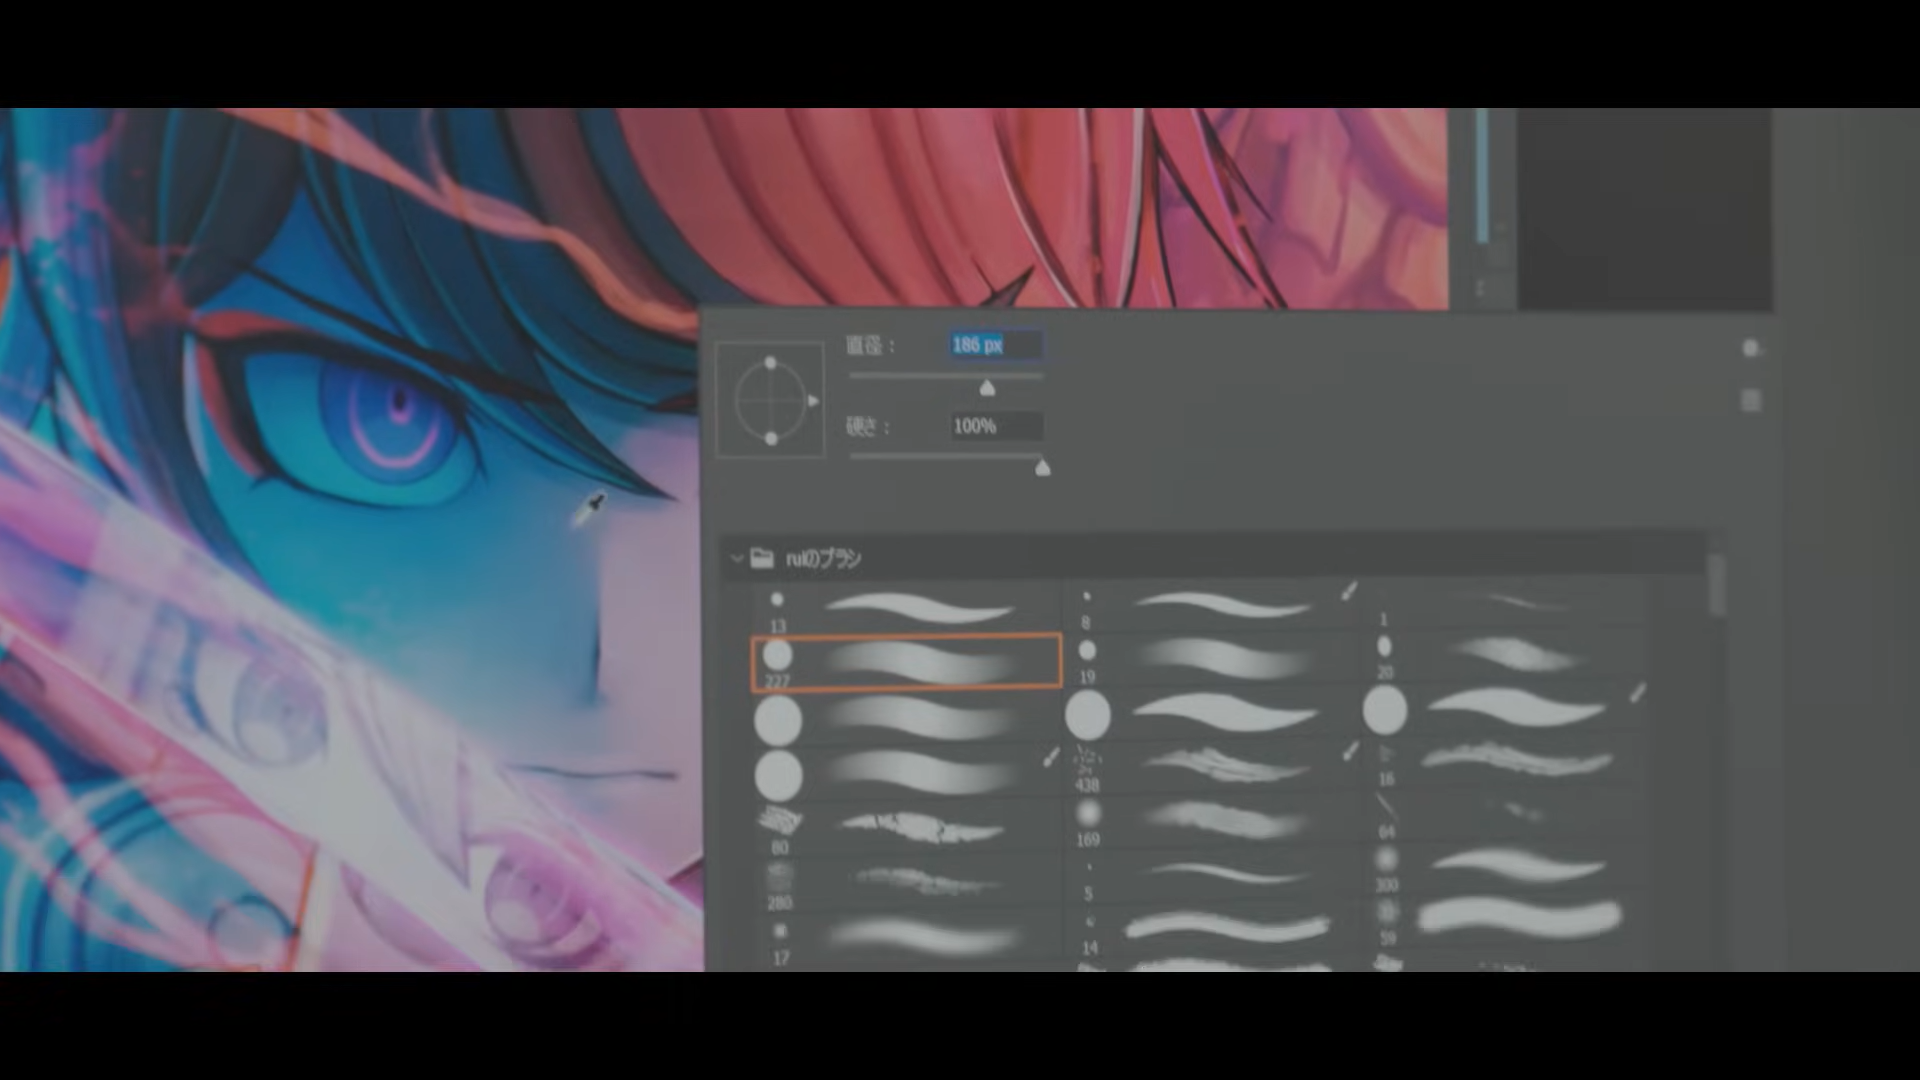Select the brush preset labeled 19
Image resolution: width=1920 pixels, height=1080 pixels.
click(x=1212, y=660)
